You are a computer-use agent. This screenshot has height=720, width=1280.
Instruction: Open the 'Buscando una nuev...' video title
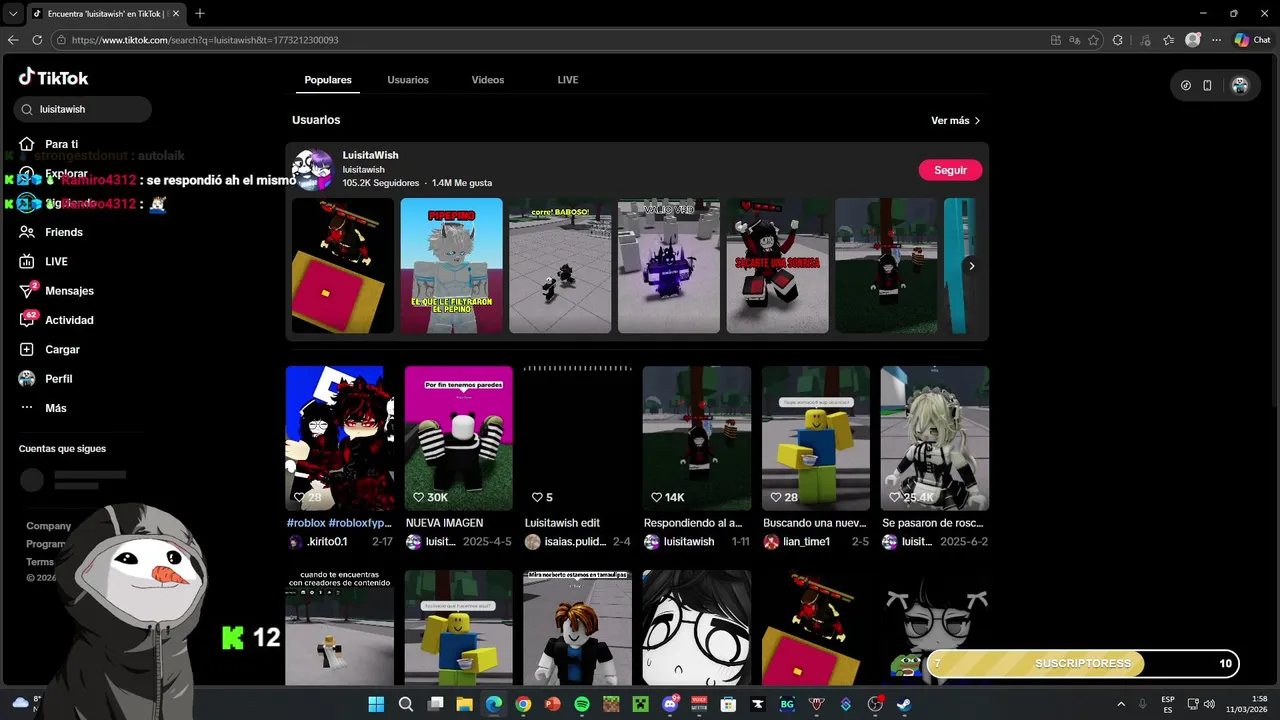coord(816,523)
